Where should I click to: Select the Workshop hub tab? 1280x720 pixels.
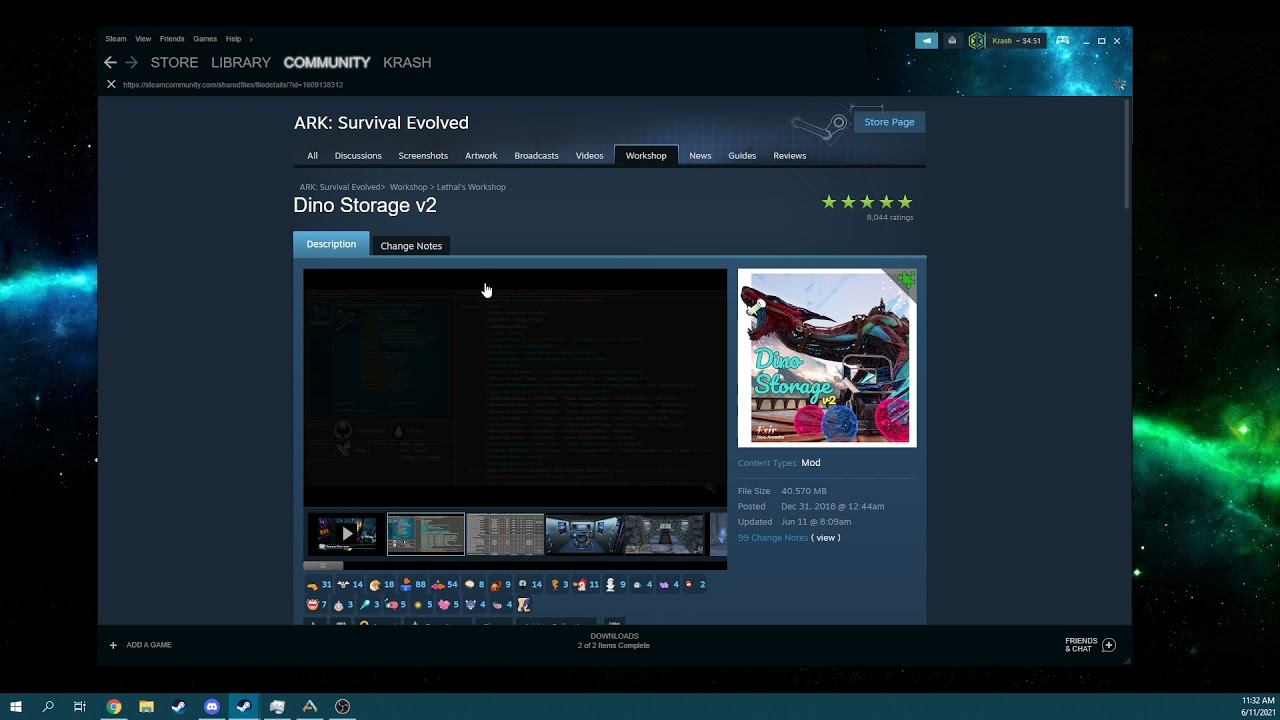pos(646,156)
